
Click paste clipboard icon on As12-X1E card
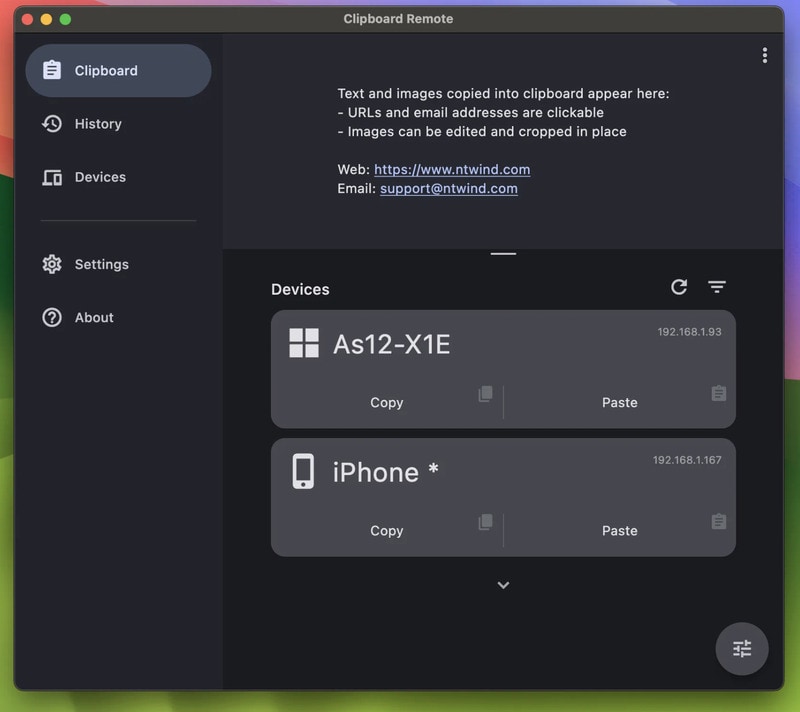tap(718, 394)
